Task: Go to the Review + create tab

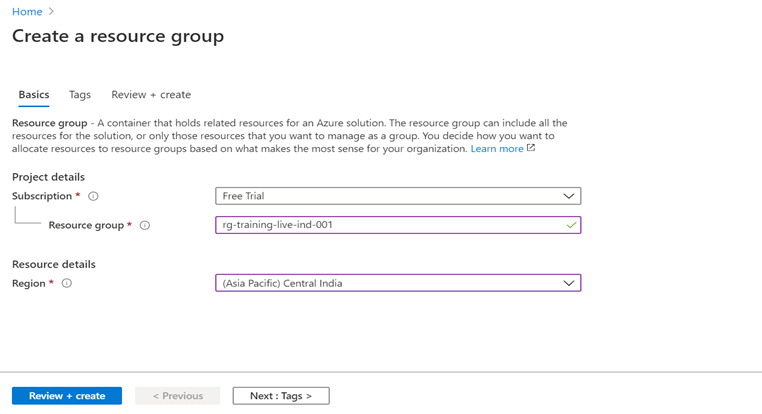Action: [x=151, y=95]
